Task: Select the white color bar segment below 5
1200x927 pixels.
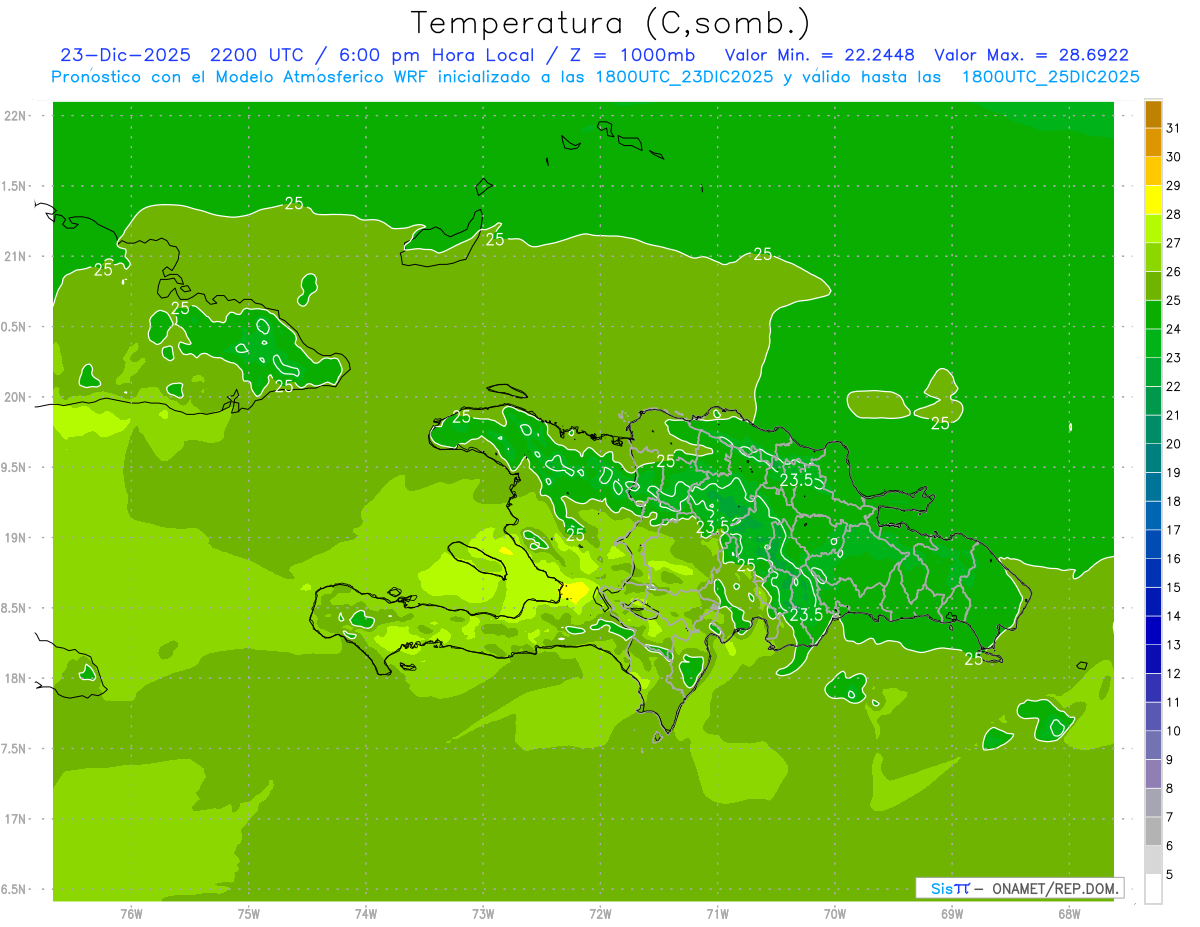Action: (x=1153, y=889)
